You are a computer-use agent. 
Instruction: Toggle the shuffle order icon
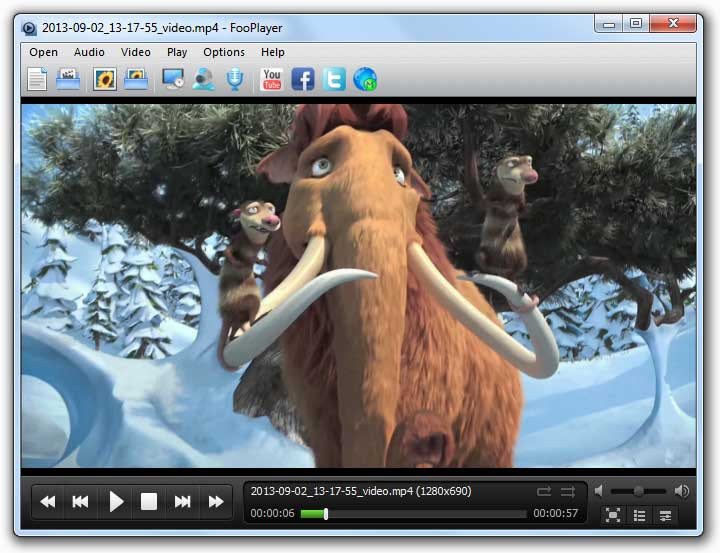[568, 492]
